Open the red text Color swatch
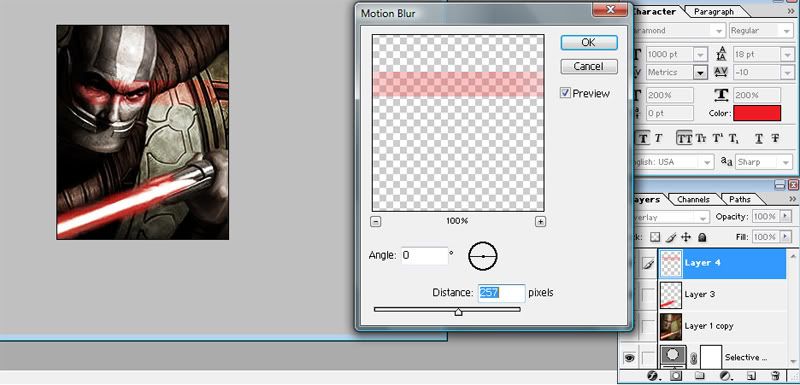 [x=757, y=113]
